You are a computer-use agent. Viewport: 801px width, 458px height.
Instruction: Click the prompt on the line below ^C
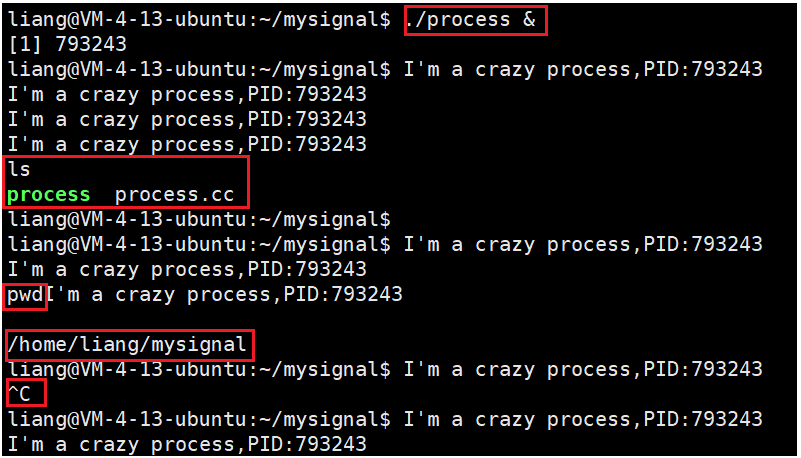pyautogui.click(x=198, y=419)
